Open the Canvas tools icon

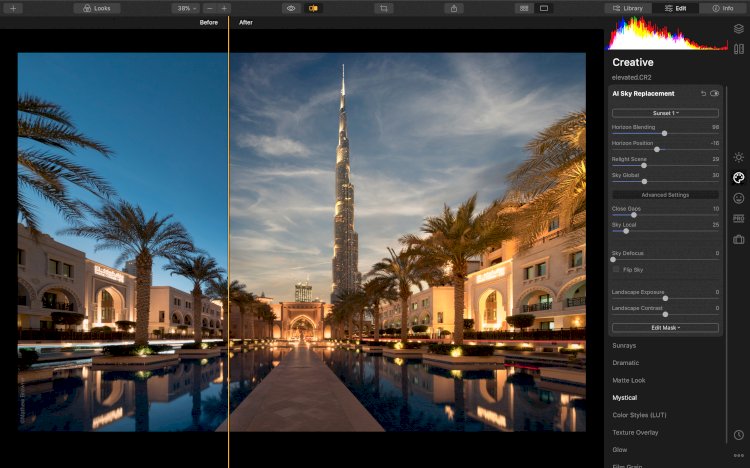point(739,49)
